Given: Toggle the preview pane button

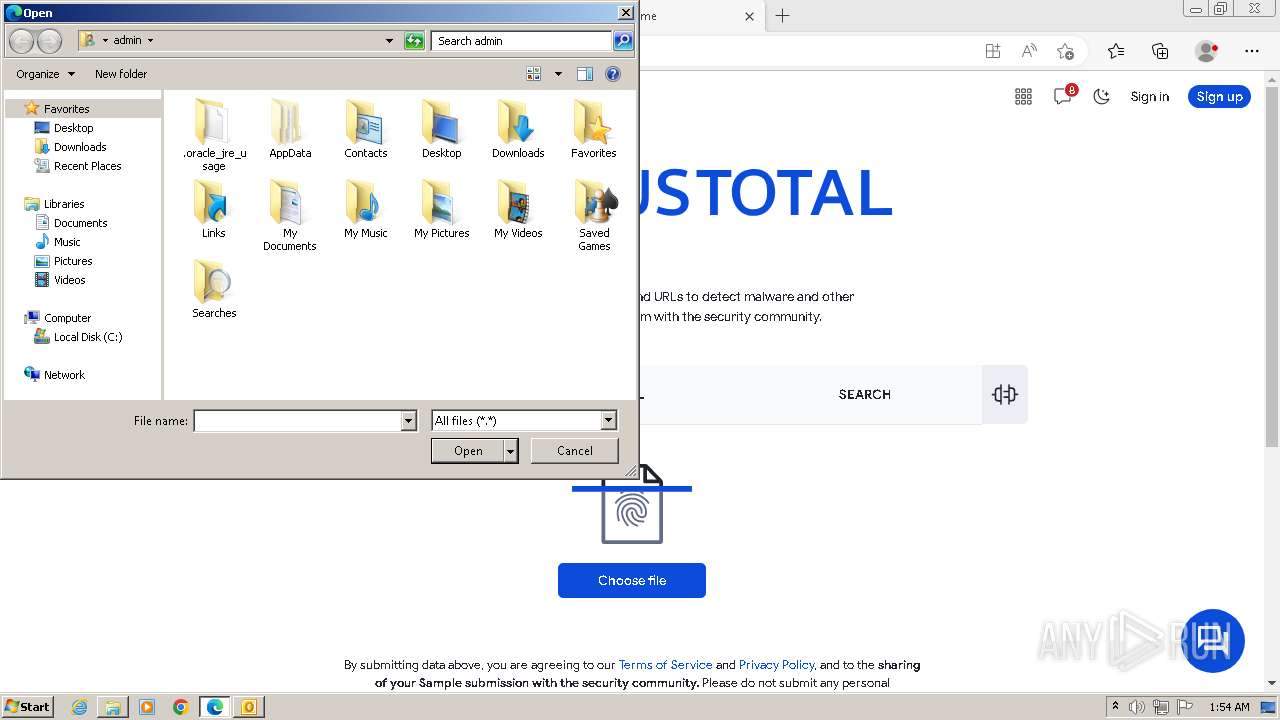Looking at the screenshot, I should click(585, 74).
